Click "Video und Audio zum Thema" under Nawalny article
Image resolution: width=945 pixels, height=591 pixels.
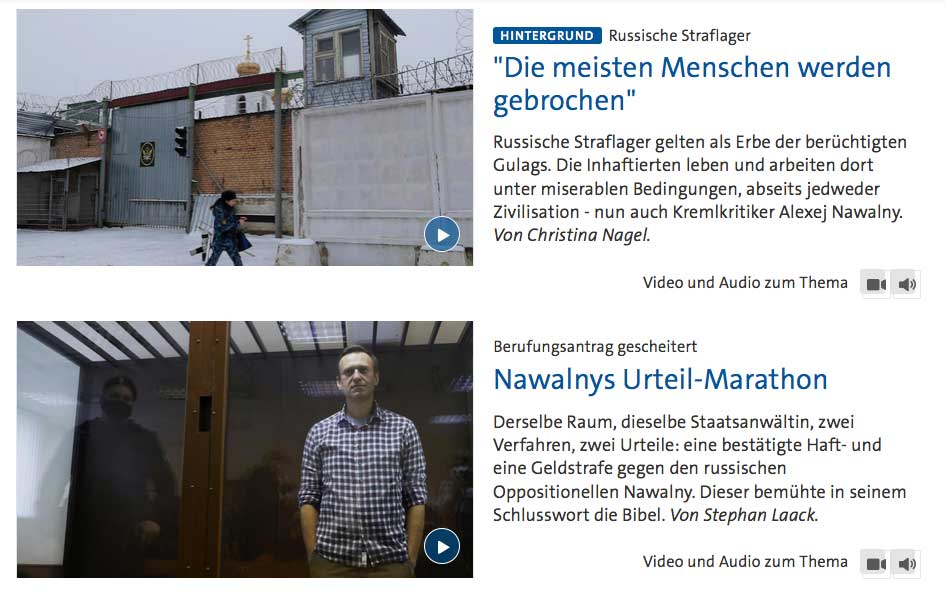click(745, 561)
